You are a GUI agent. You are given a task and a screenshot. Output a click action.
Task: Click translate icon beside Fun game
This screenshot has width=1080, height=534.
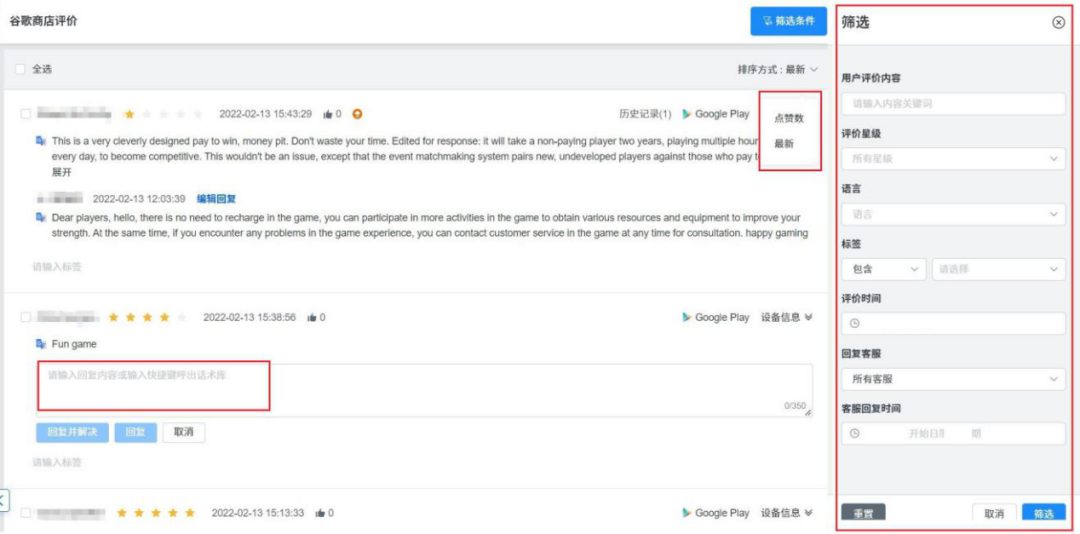[41, 344]
